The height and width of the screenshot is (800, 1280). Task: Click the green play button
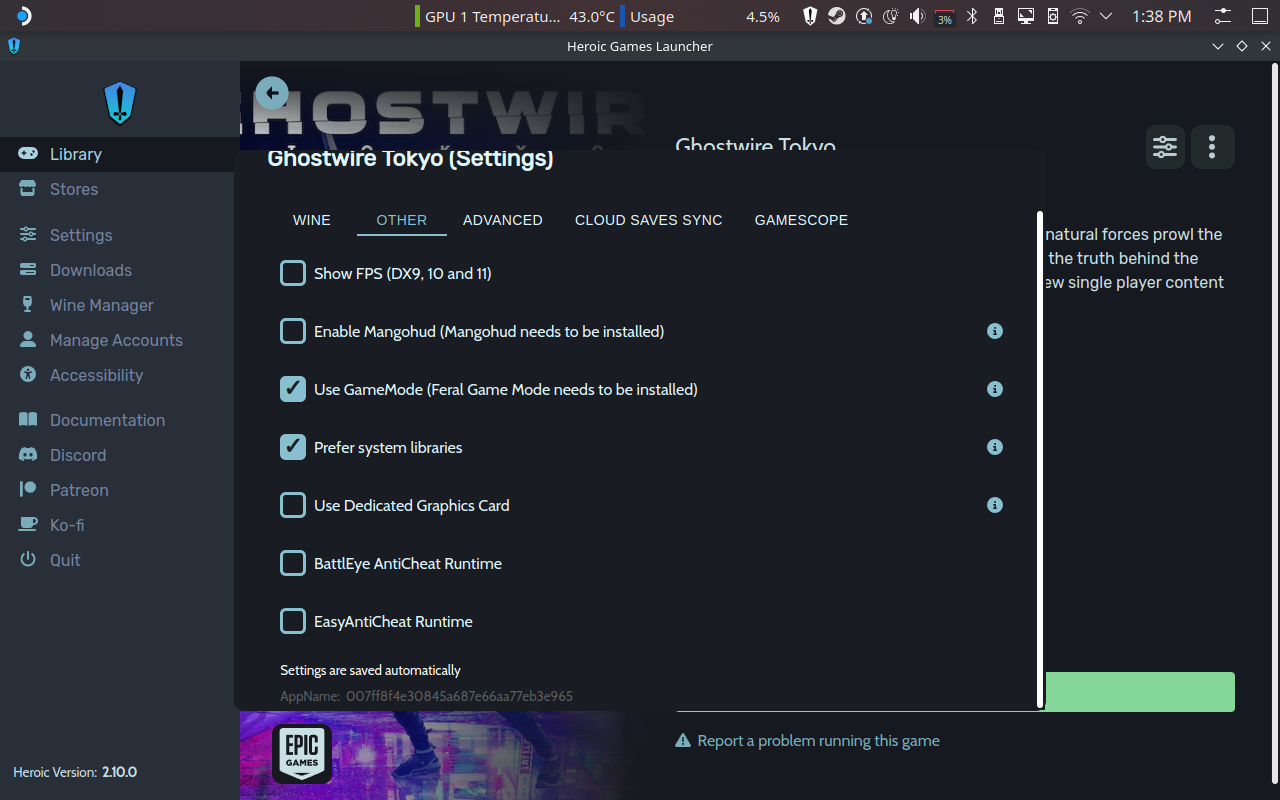[x=1140, y=692]
